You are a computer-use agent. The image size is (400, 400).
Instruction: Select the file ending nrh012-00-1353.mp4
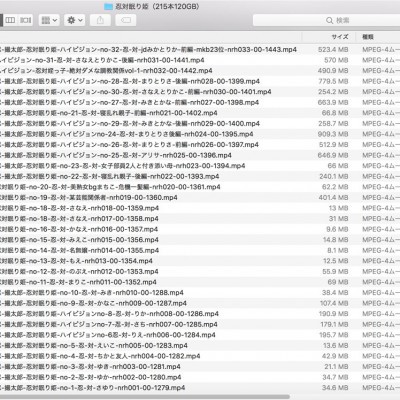[x=200, y=271]
